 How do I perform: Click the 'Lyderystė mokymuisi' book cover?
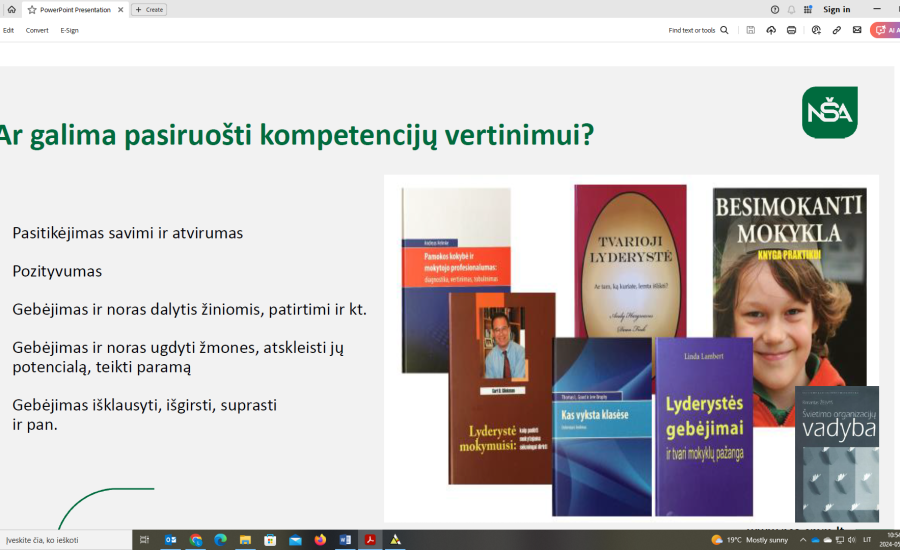pos(502,389)
